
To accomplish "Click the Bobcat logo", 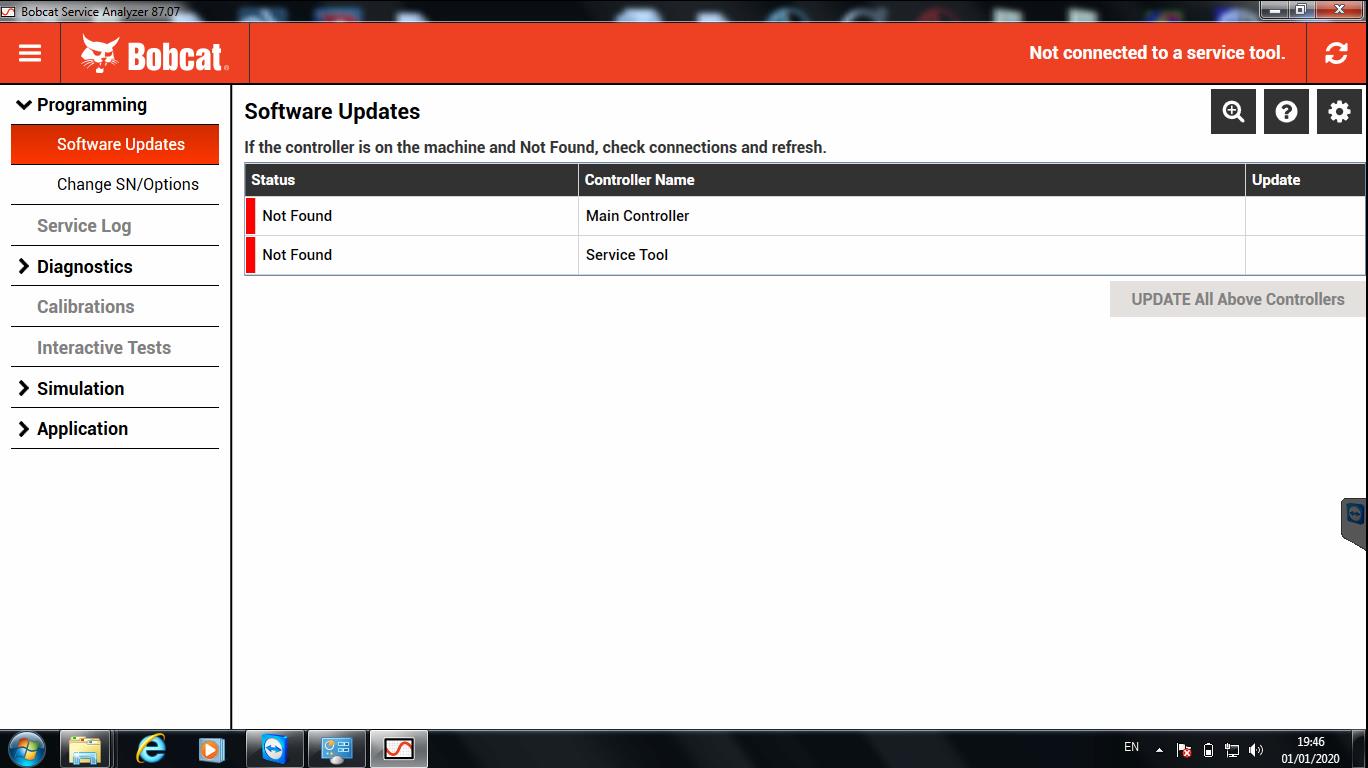I will [x=155, y=54].
